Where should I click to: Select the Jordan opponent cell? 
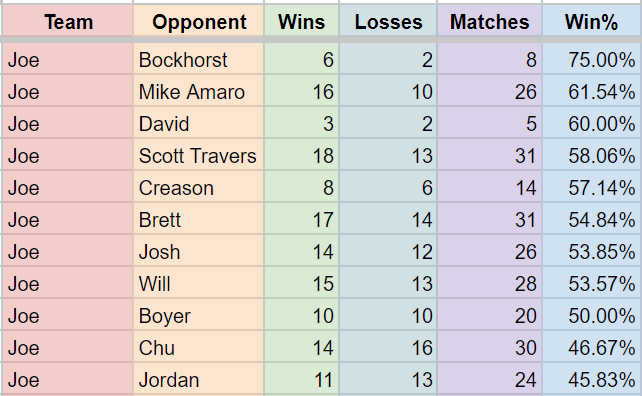199,380
